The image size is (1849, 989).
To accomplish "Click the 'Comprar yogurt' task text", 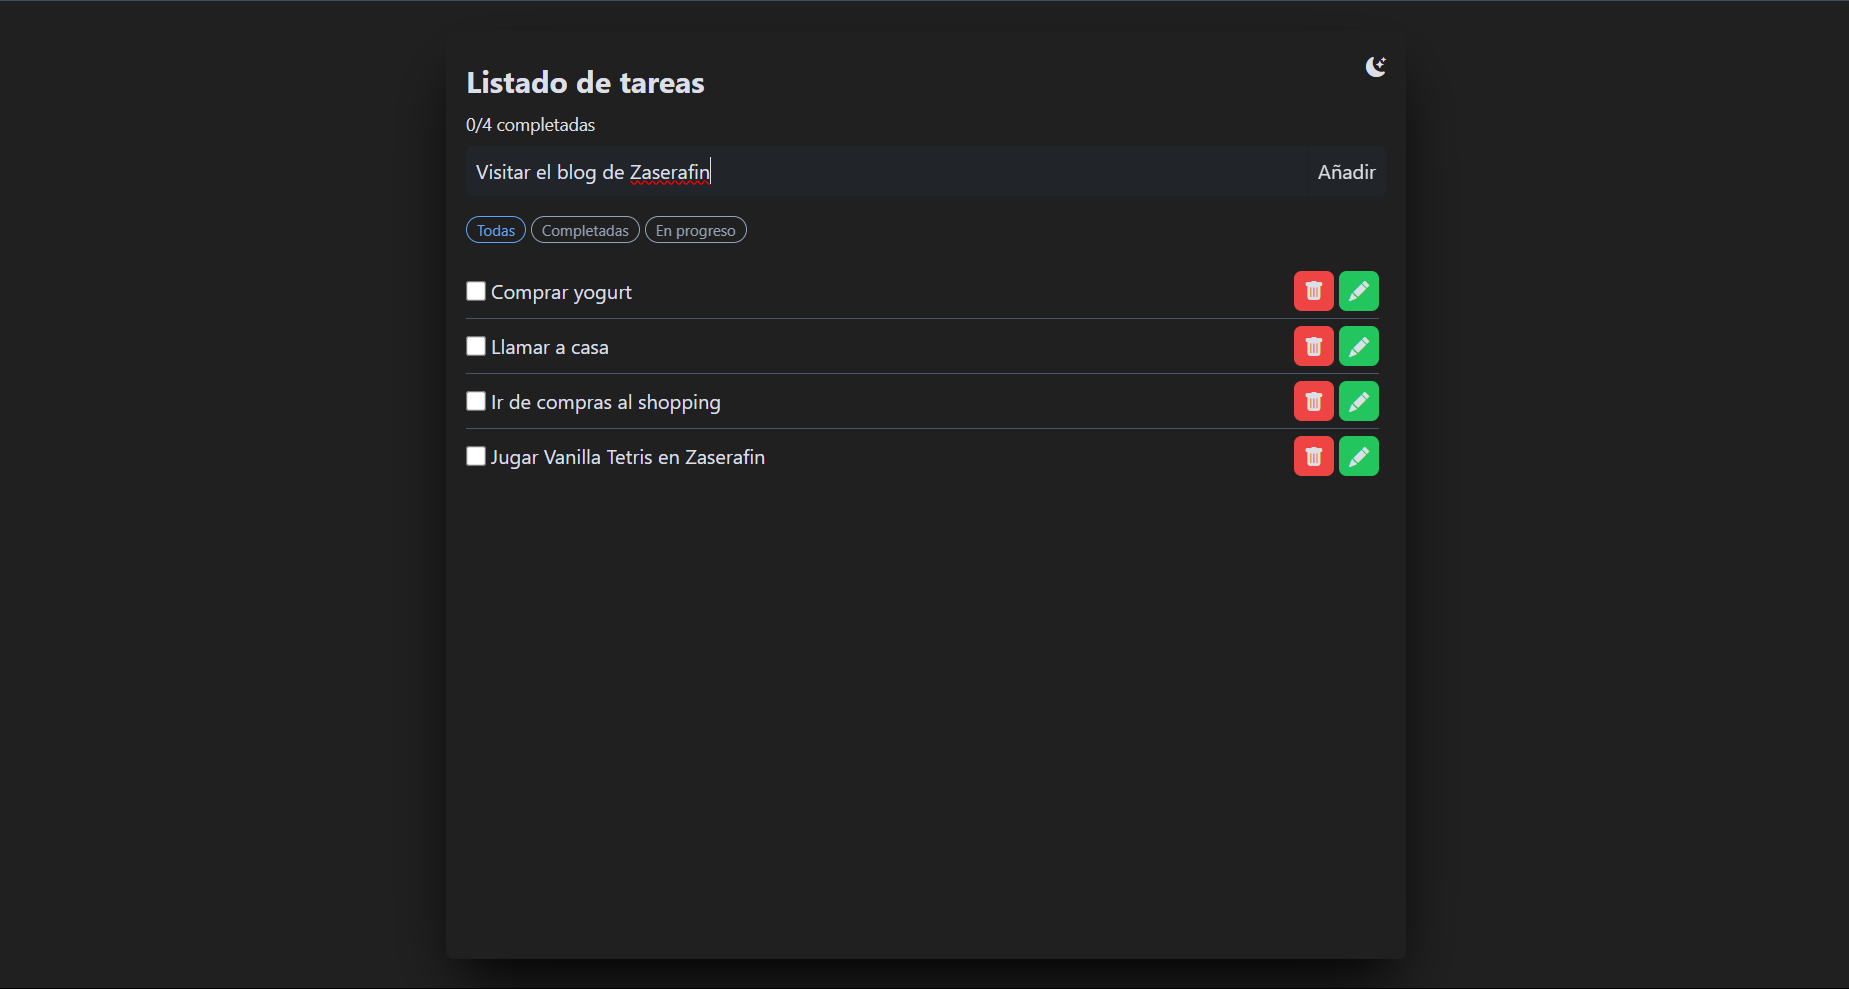I will pyautogui.click(x=561, y=292).
